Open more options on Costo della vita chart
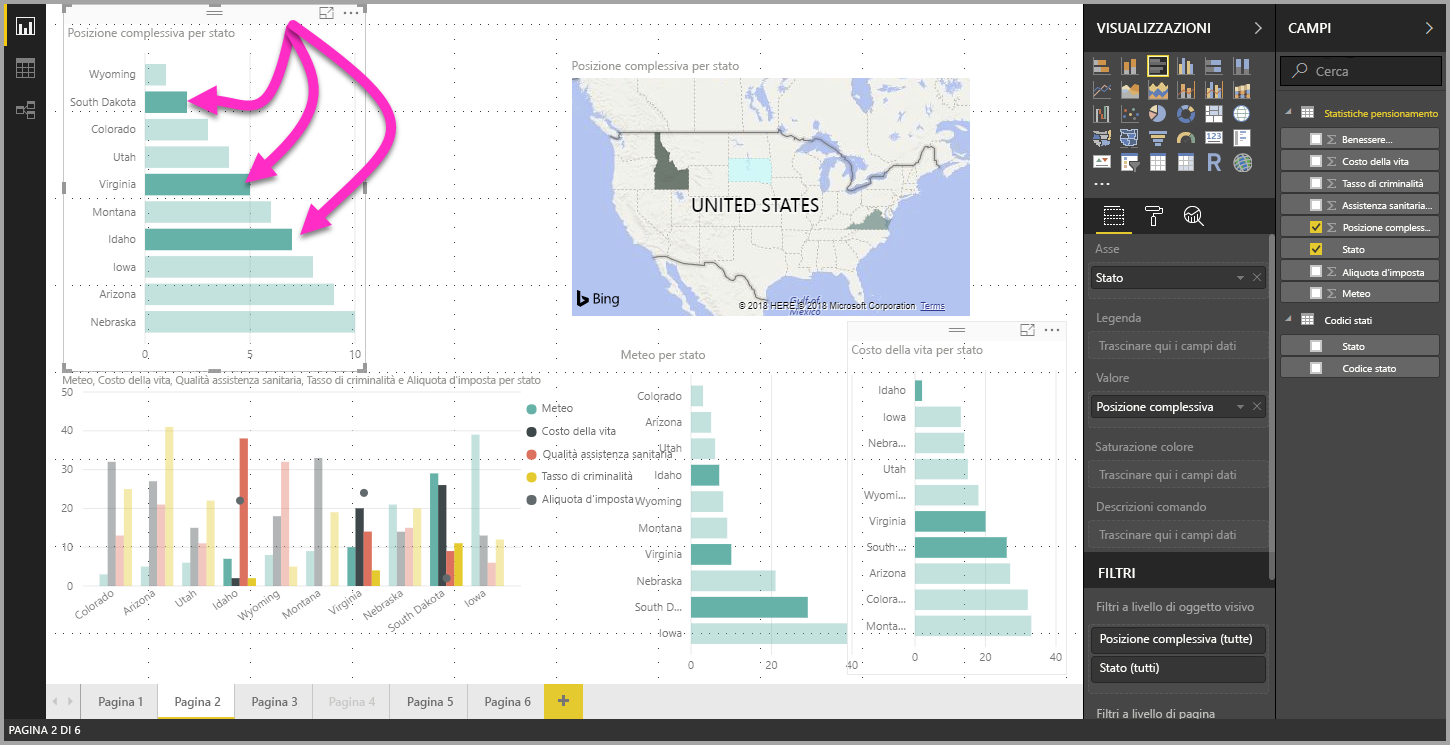The image size is (1450, 745). click(x=1051, y=330)
